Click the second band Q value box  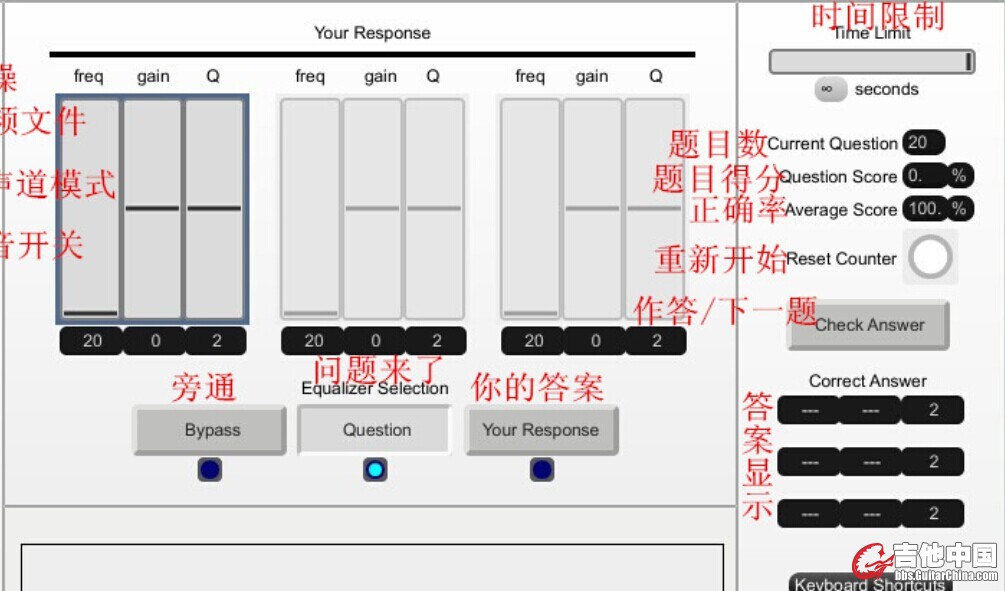coord(435,341)
